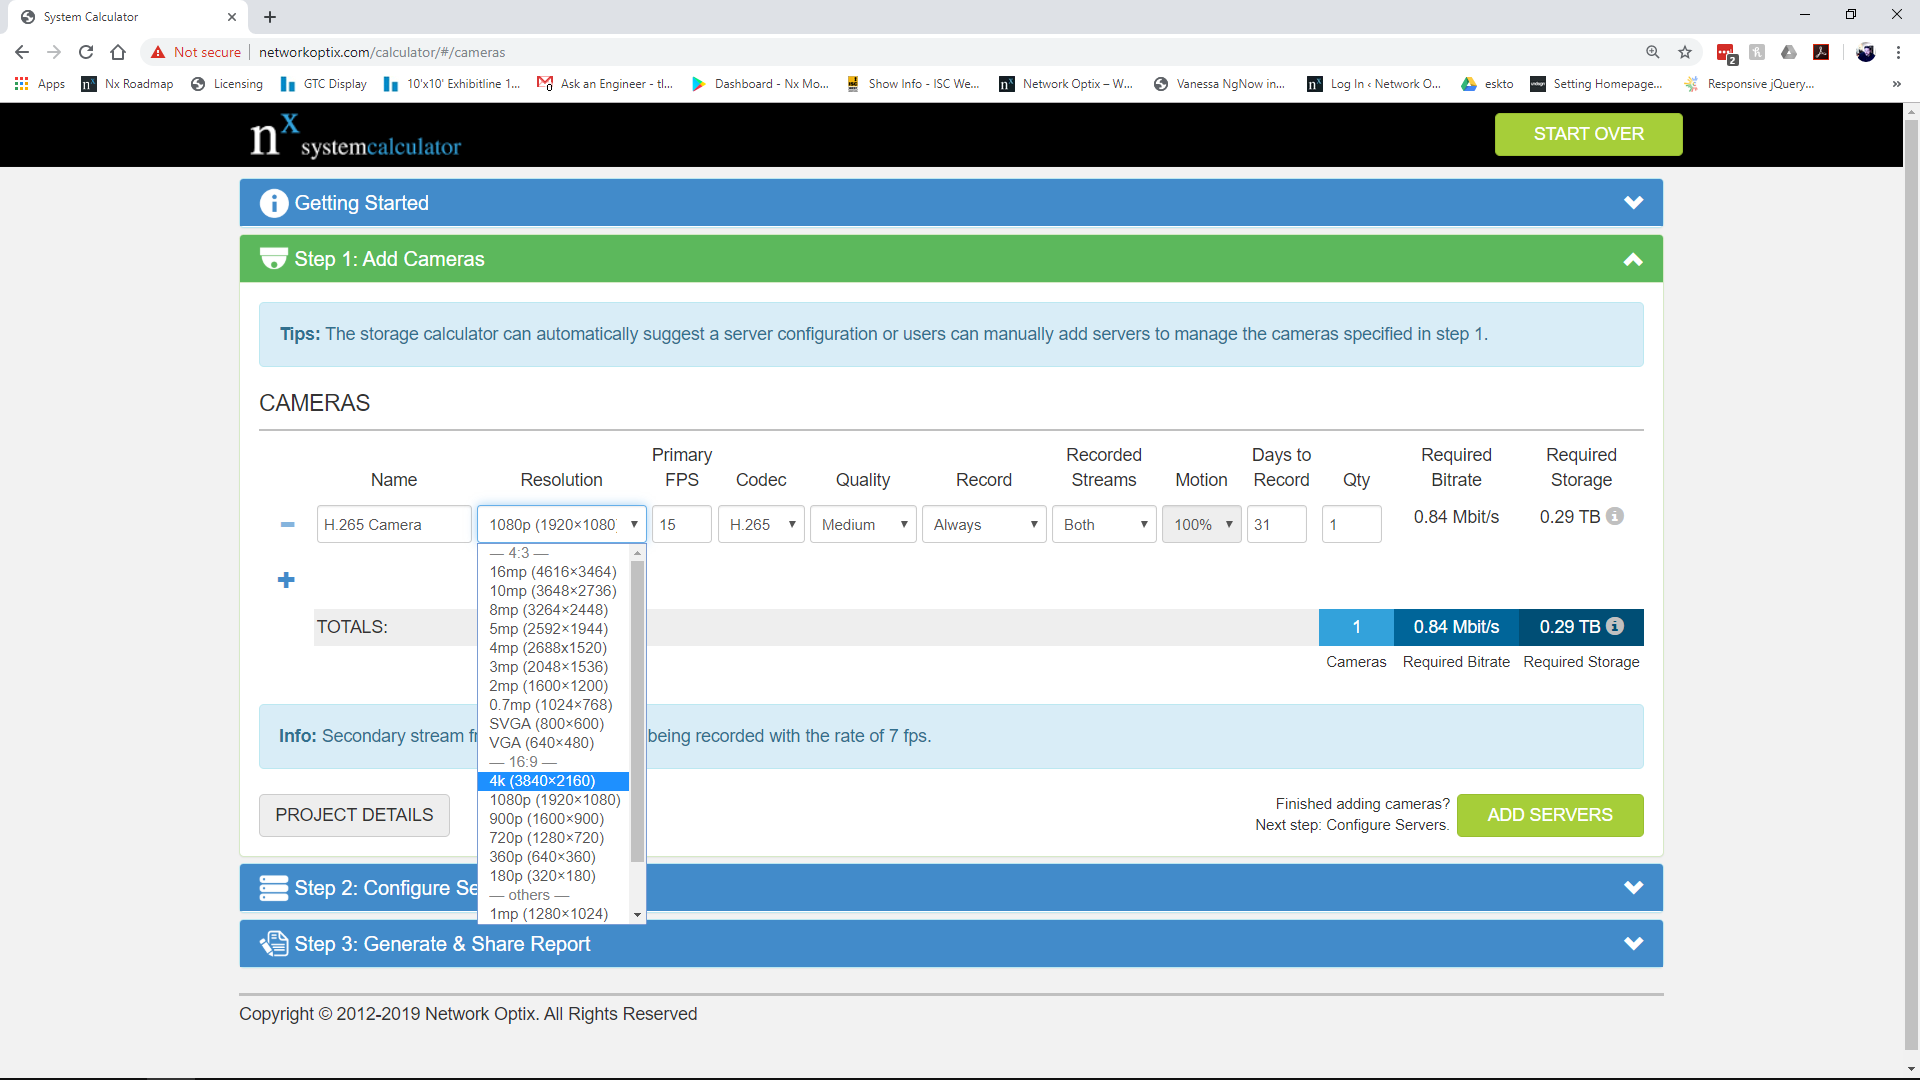The image size is (1920, 1080).
Task: Go back with browser back arrow
Action: click(22, 52)
